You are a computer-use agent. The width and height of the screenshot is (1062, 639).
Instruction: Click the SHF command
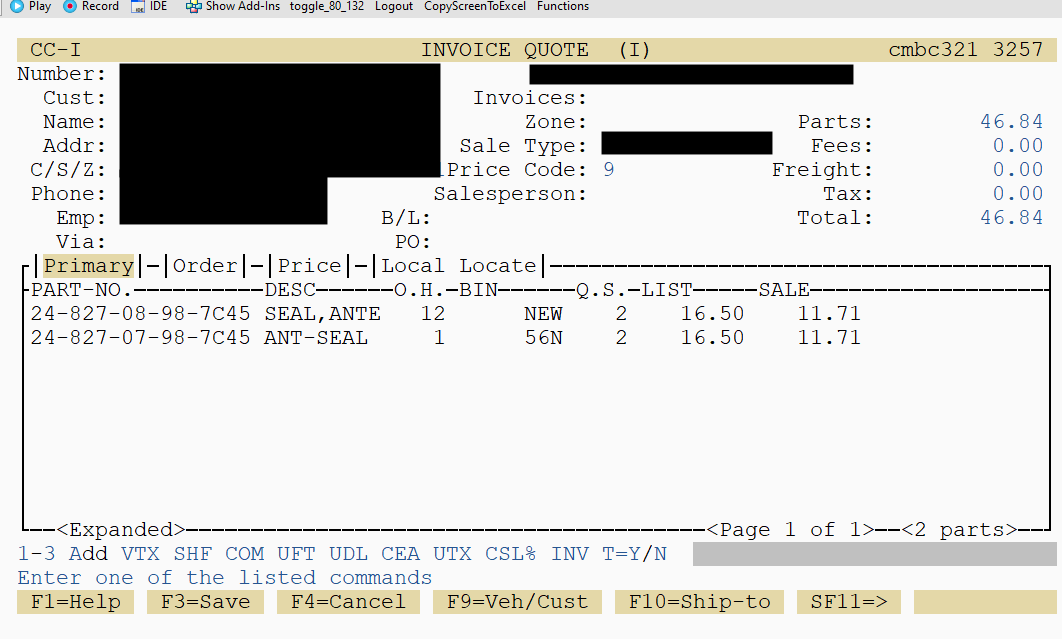pos(192,554)
